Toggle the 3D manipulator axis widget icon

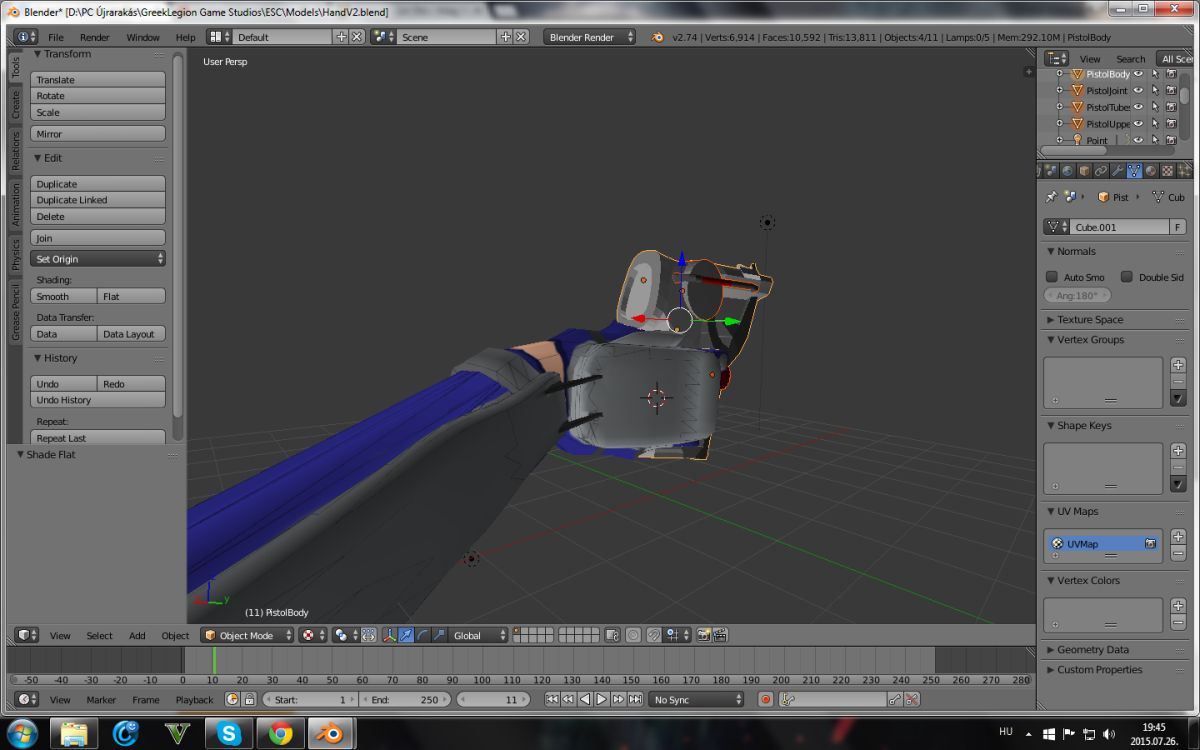(389, 635)
